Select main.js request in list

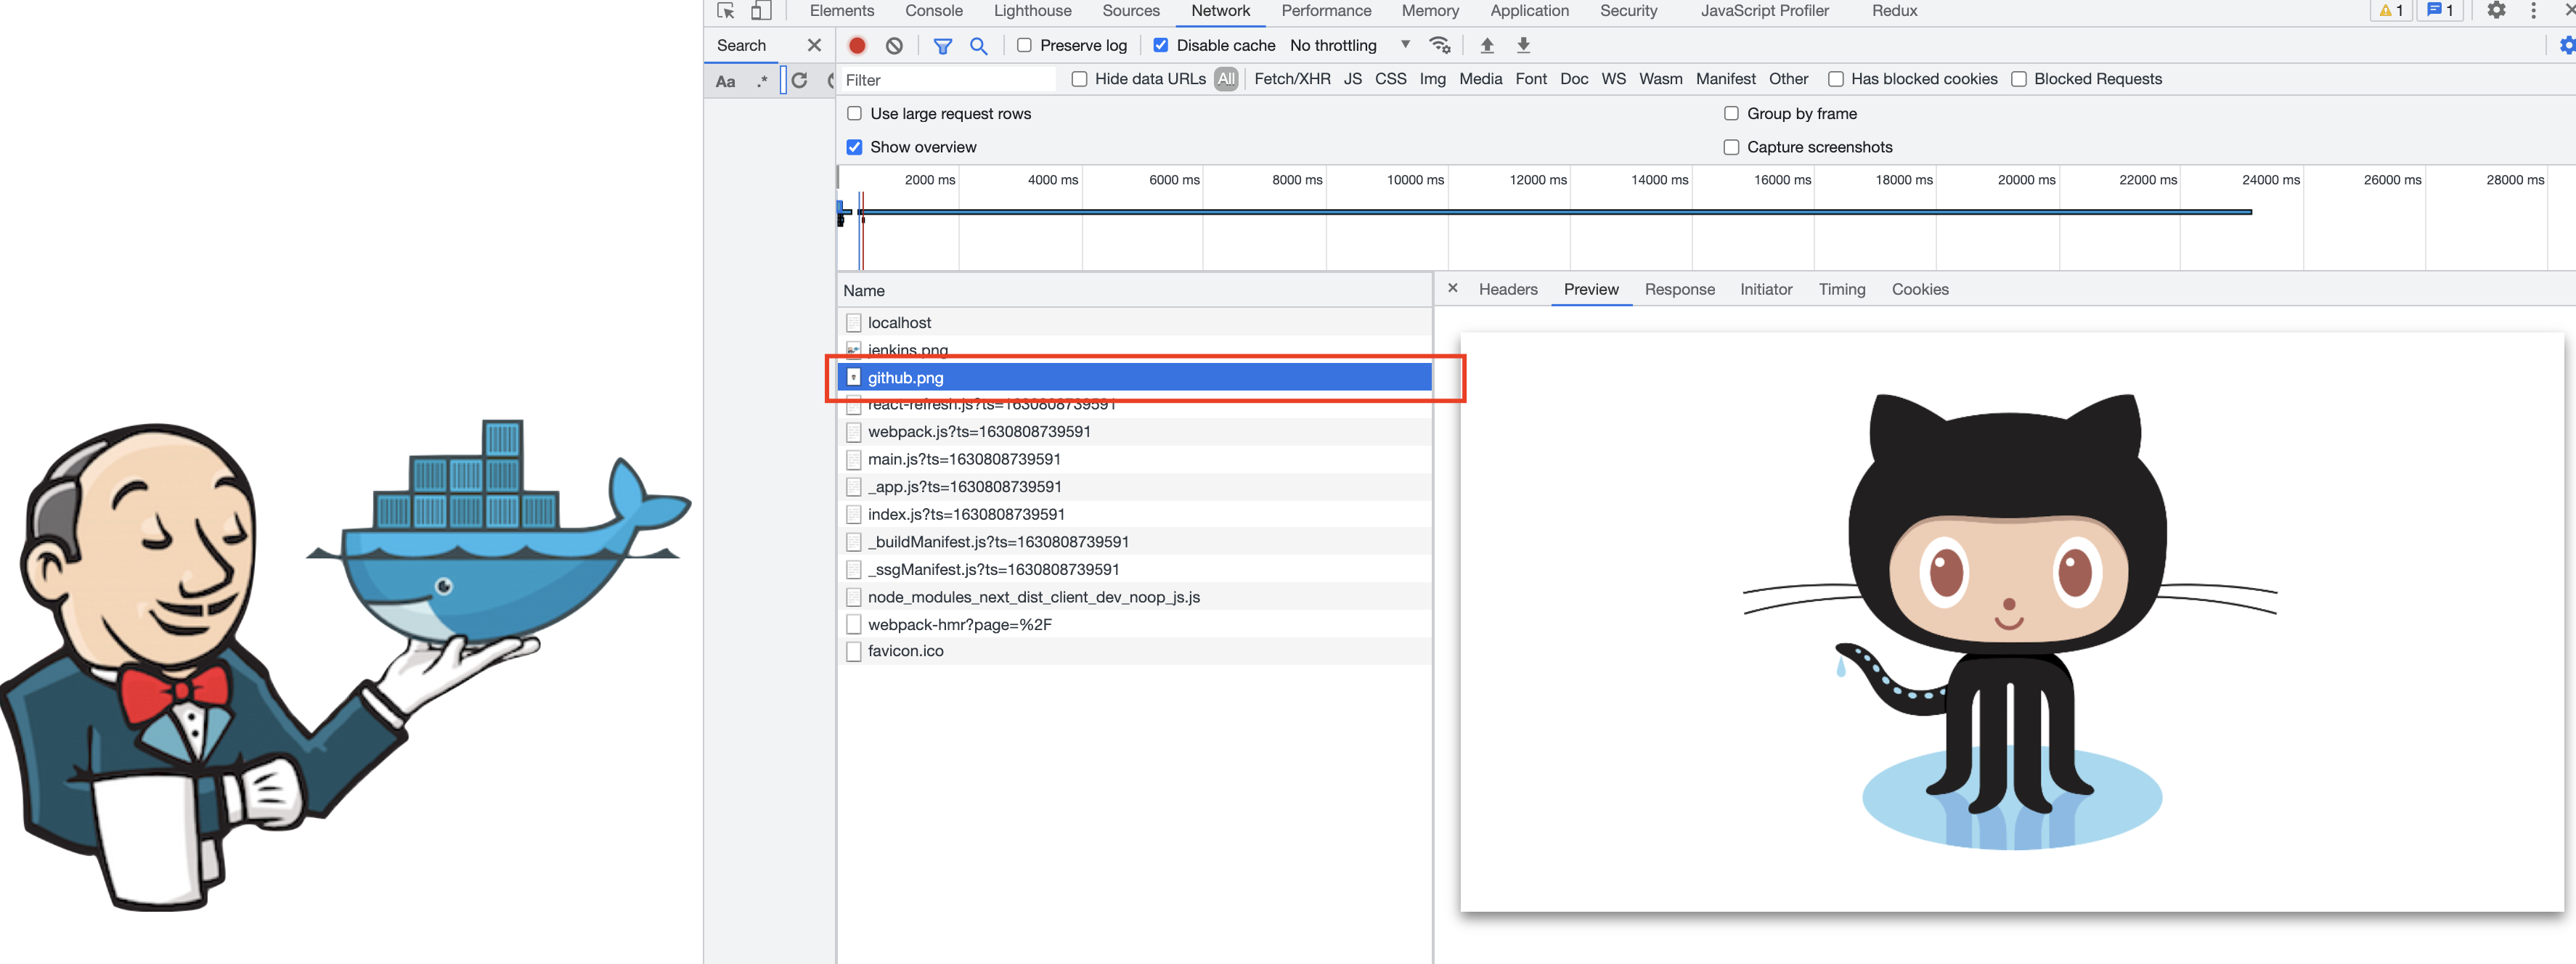[963, 459]
